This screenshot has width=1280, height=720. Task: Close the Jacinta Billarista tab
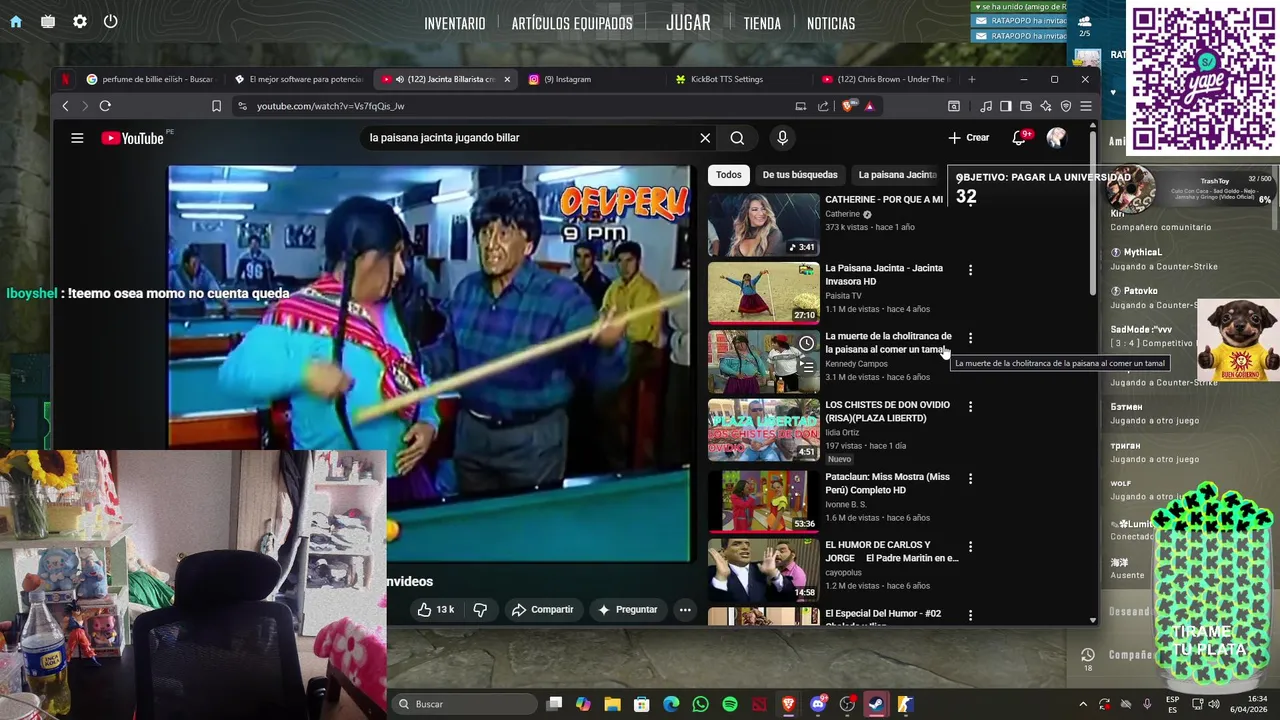pos(507,79)
